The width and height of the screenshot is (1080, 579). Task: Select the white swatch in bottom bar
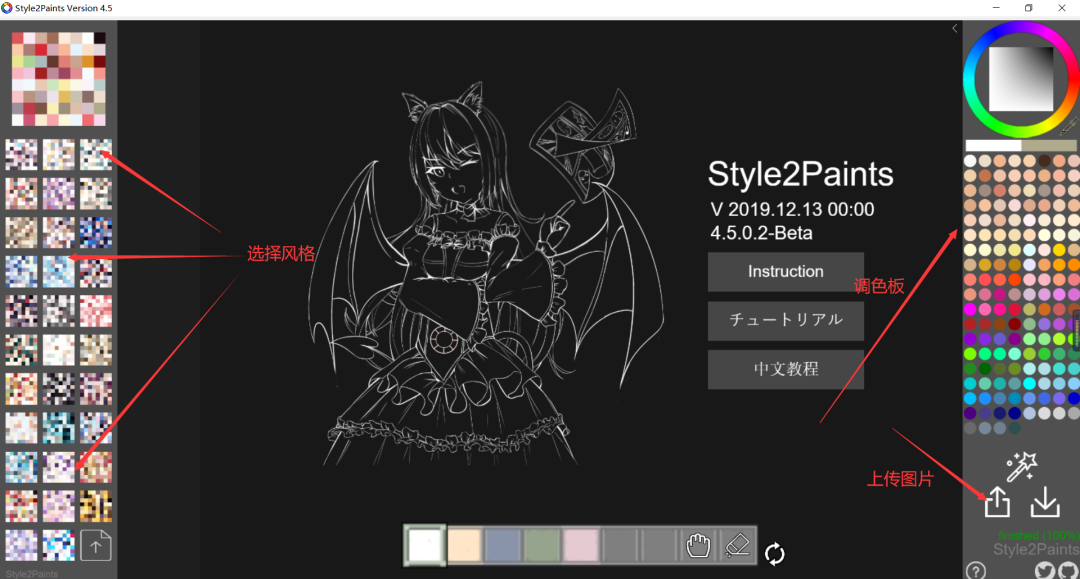(424, 546)
